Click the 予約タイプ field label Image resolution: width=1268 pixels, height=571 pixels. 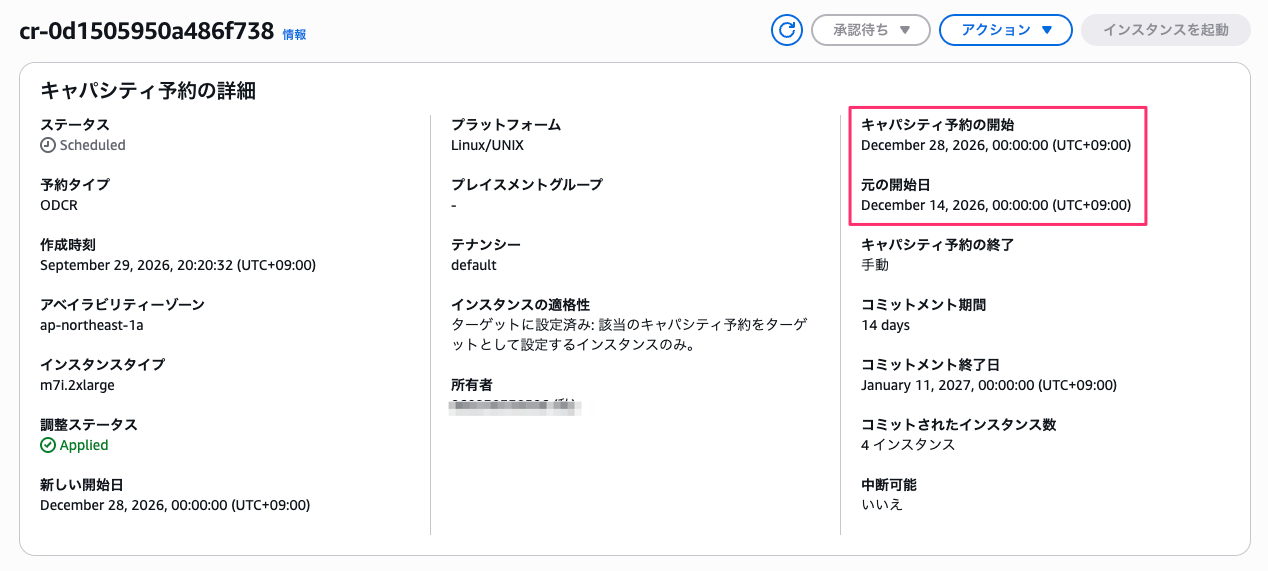(75, 185)
